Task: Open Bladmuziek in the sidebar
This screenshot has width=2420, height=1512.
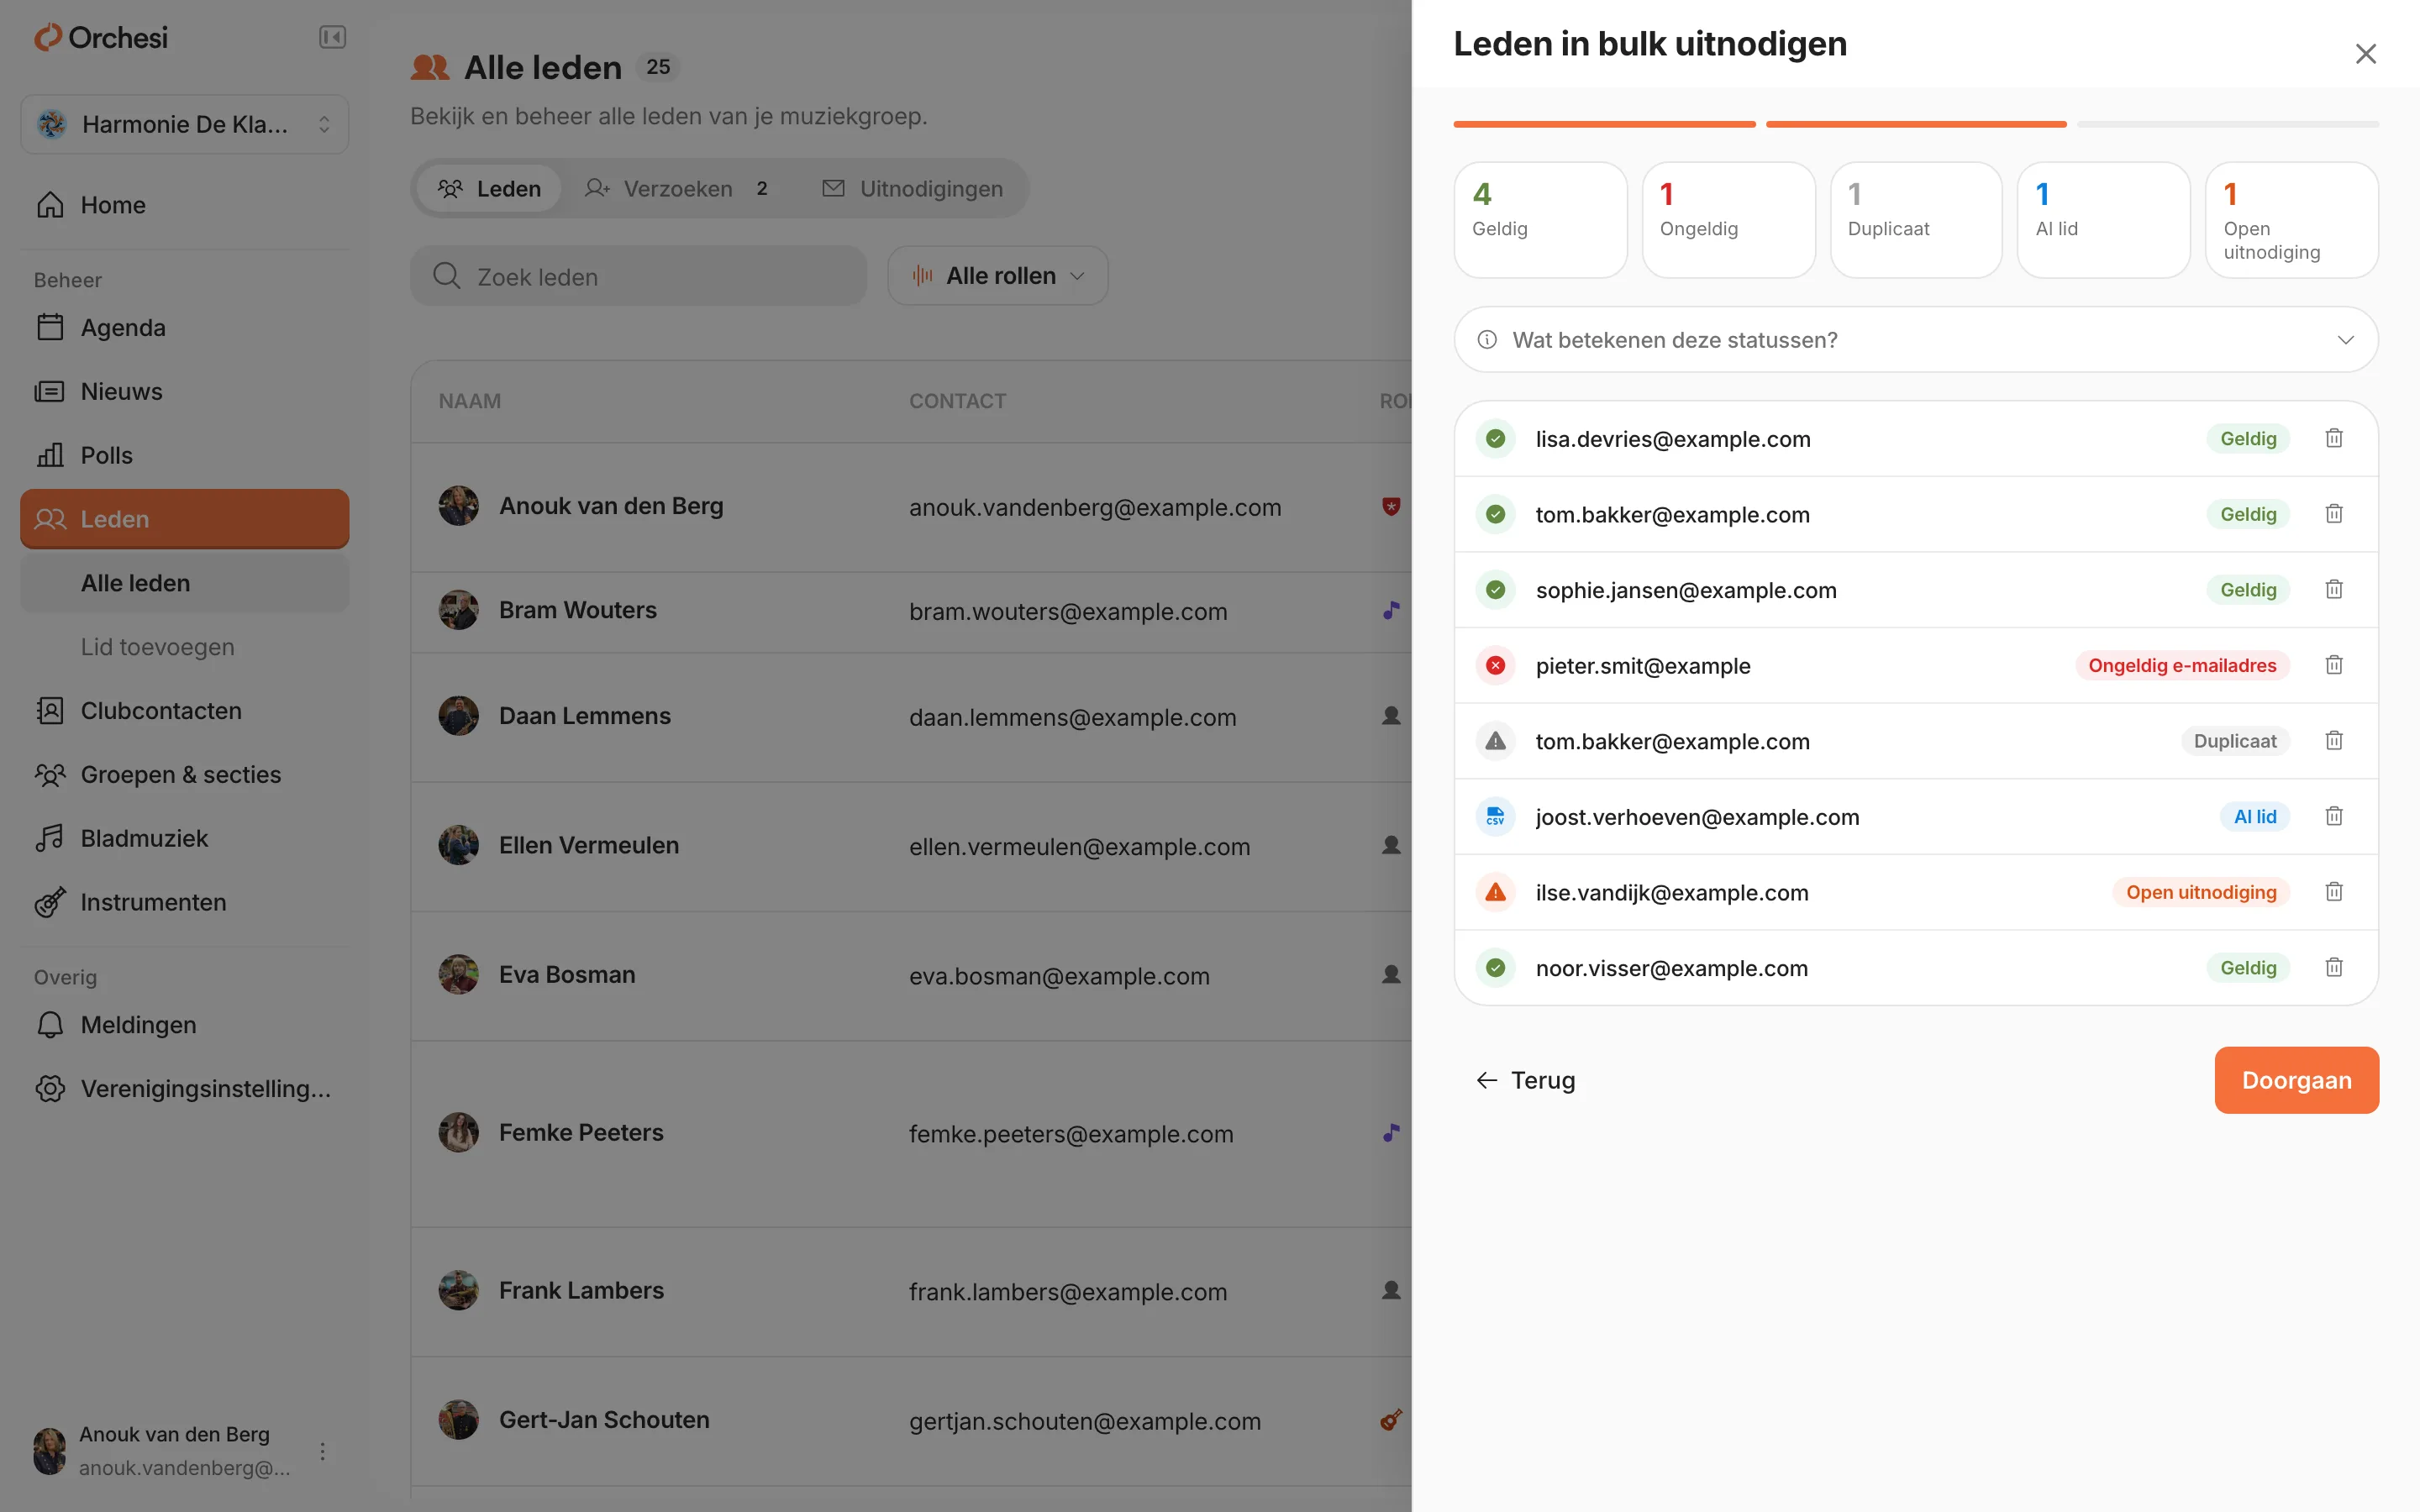Action: pos(185,838)
